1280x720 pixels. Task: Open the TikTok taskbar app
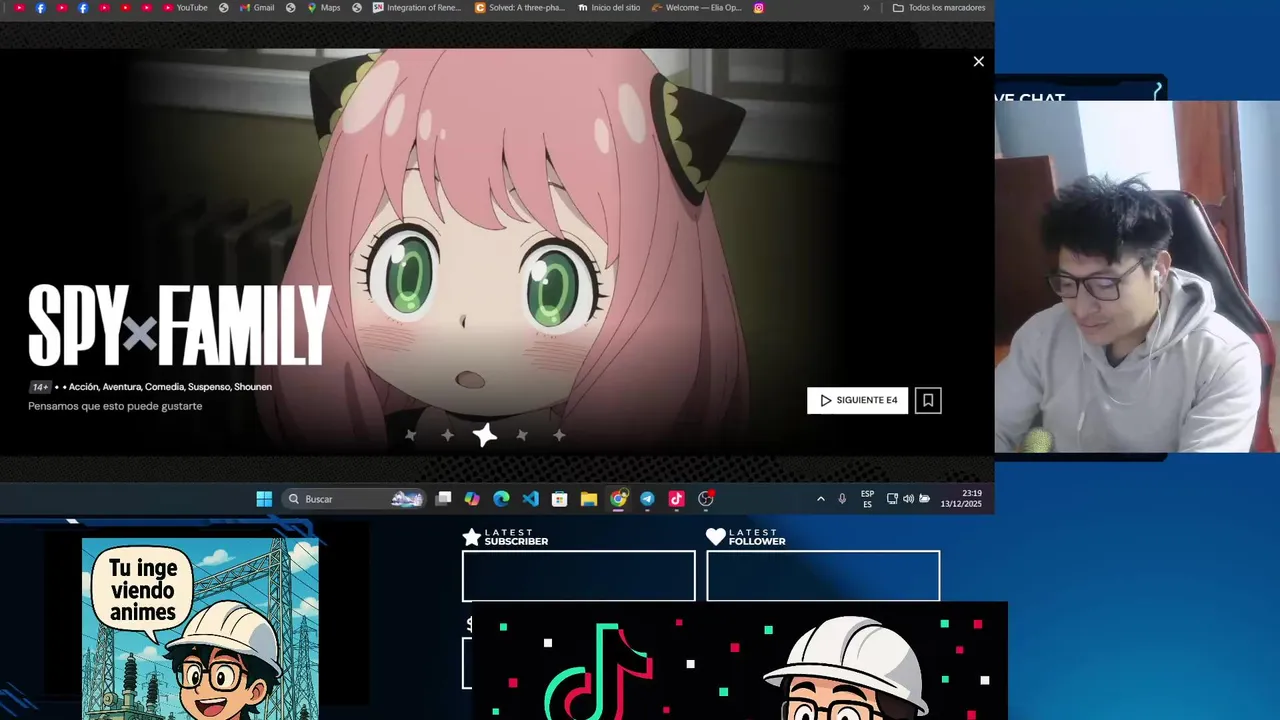(x=676, y=499)
